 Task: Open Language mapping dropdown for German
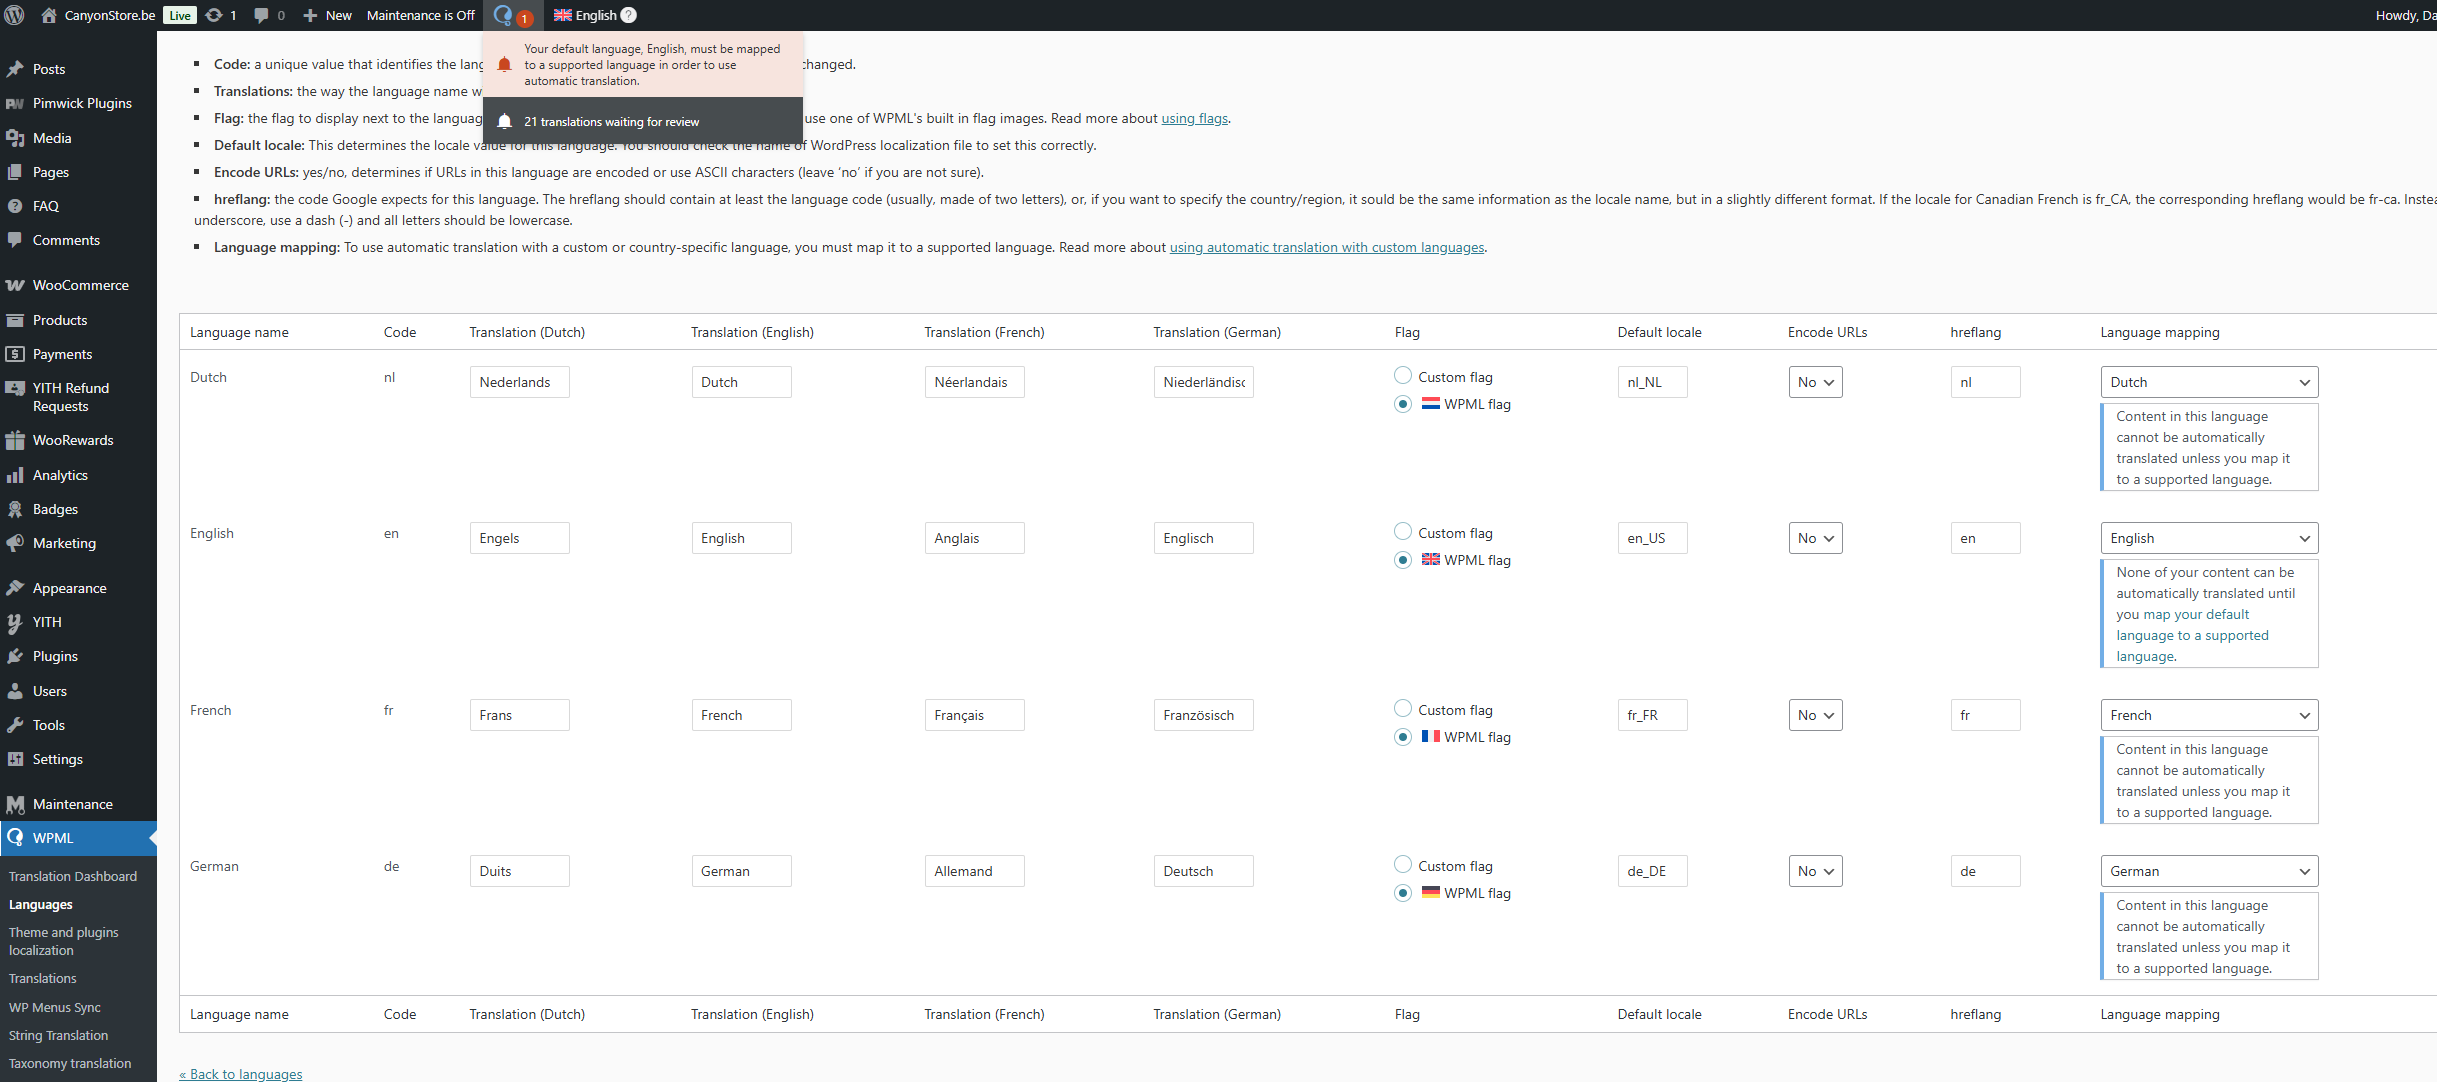pyautogui.click(x=2209, y=871)
